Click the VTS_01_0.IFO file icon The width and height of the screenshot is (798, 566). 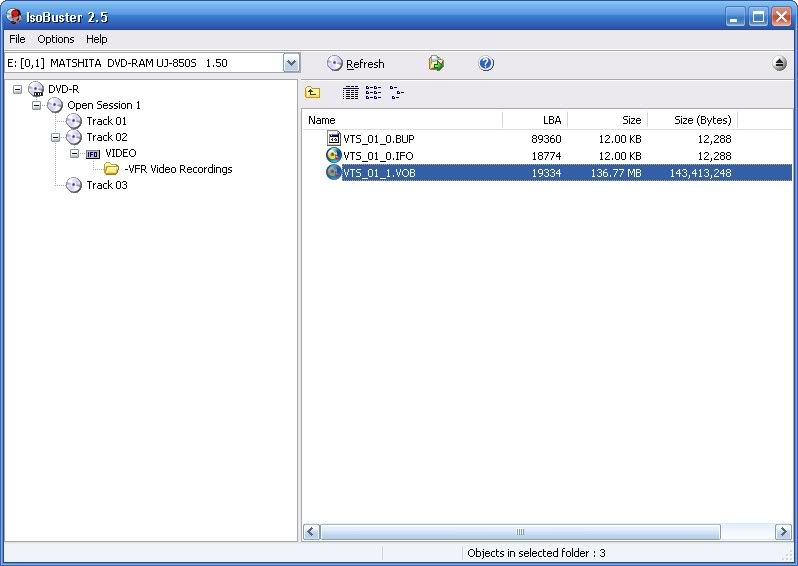click(334, 155)
